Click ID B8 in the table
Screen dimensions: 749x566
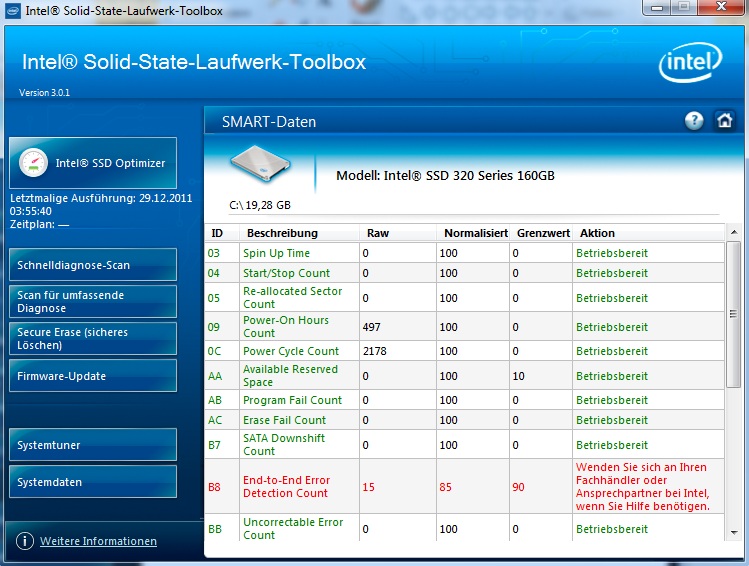click(x=214, y=487)
